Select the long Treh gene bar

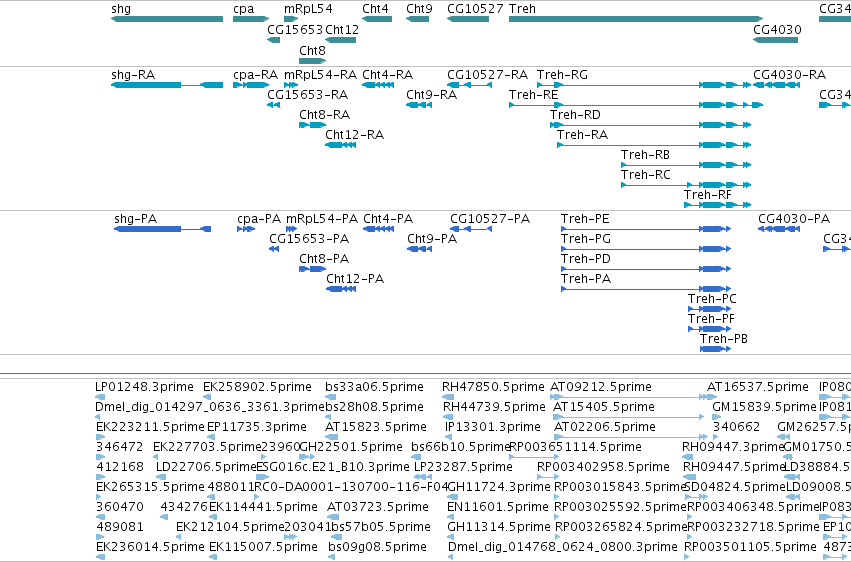[x=636, y=19]
